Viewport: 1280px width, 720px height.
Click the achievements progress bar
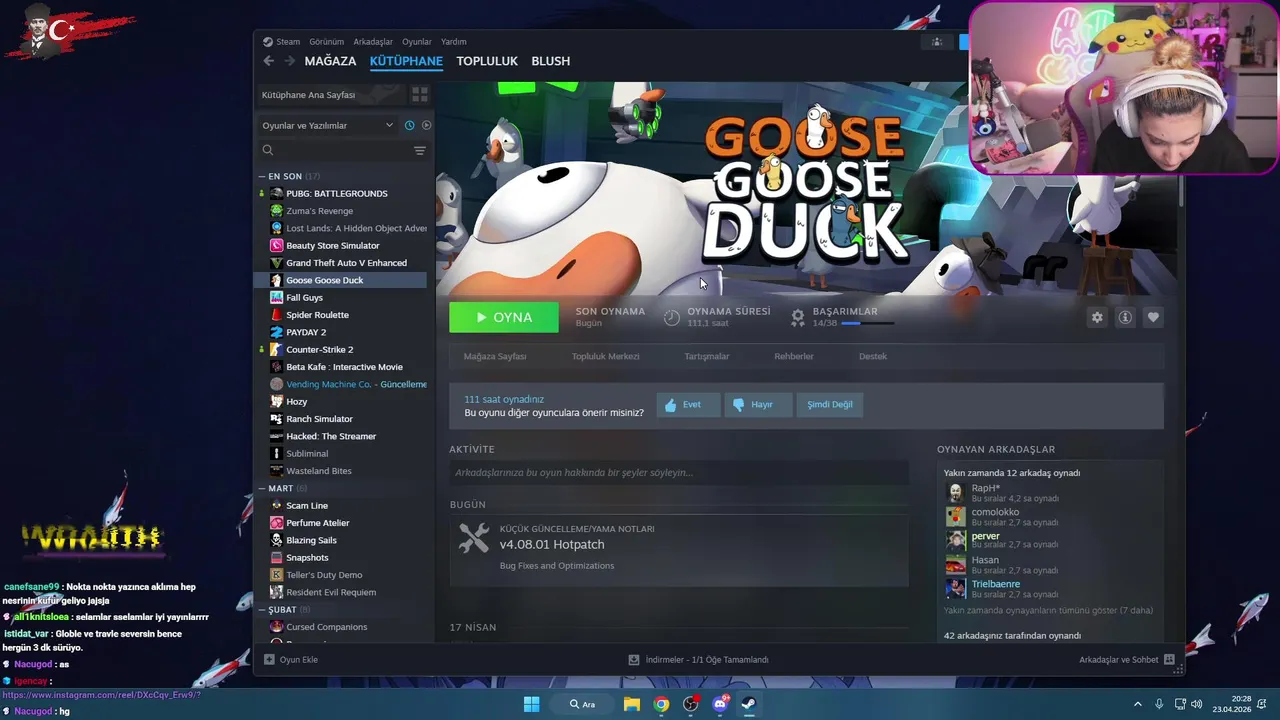tap(866, 324)
